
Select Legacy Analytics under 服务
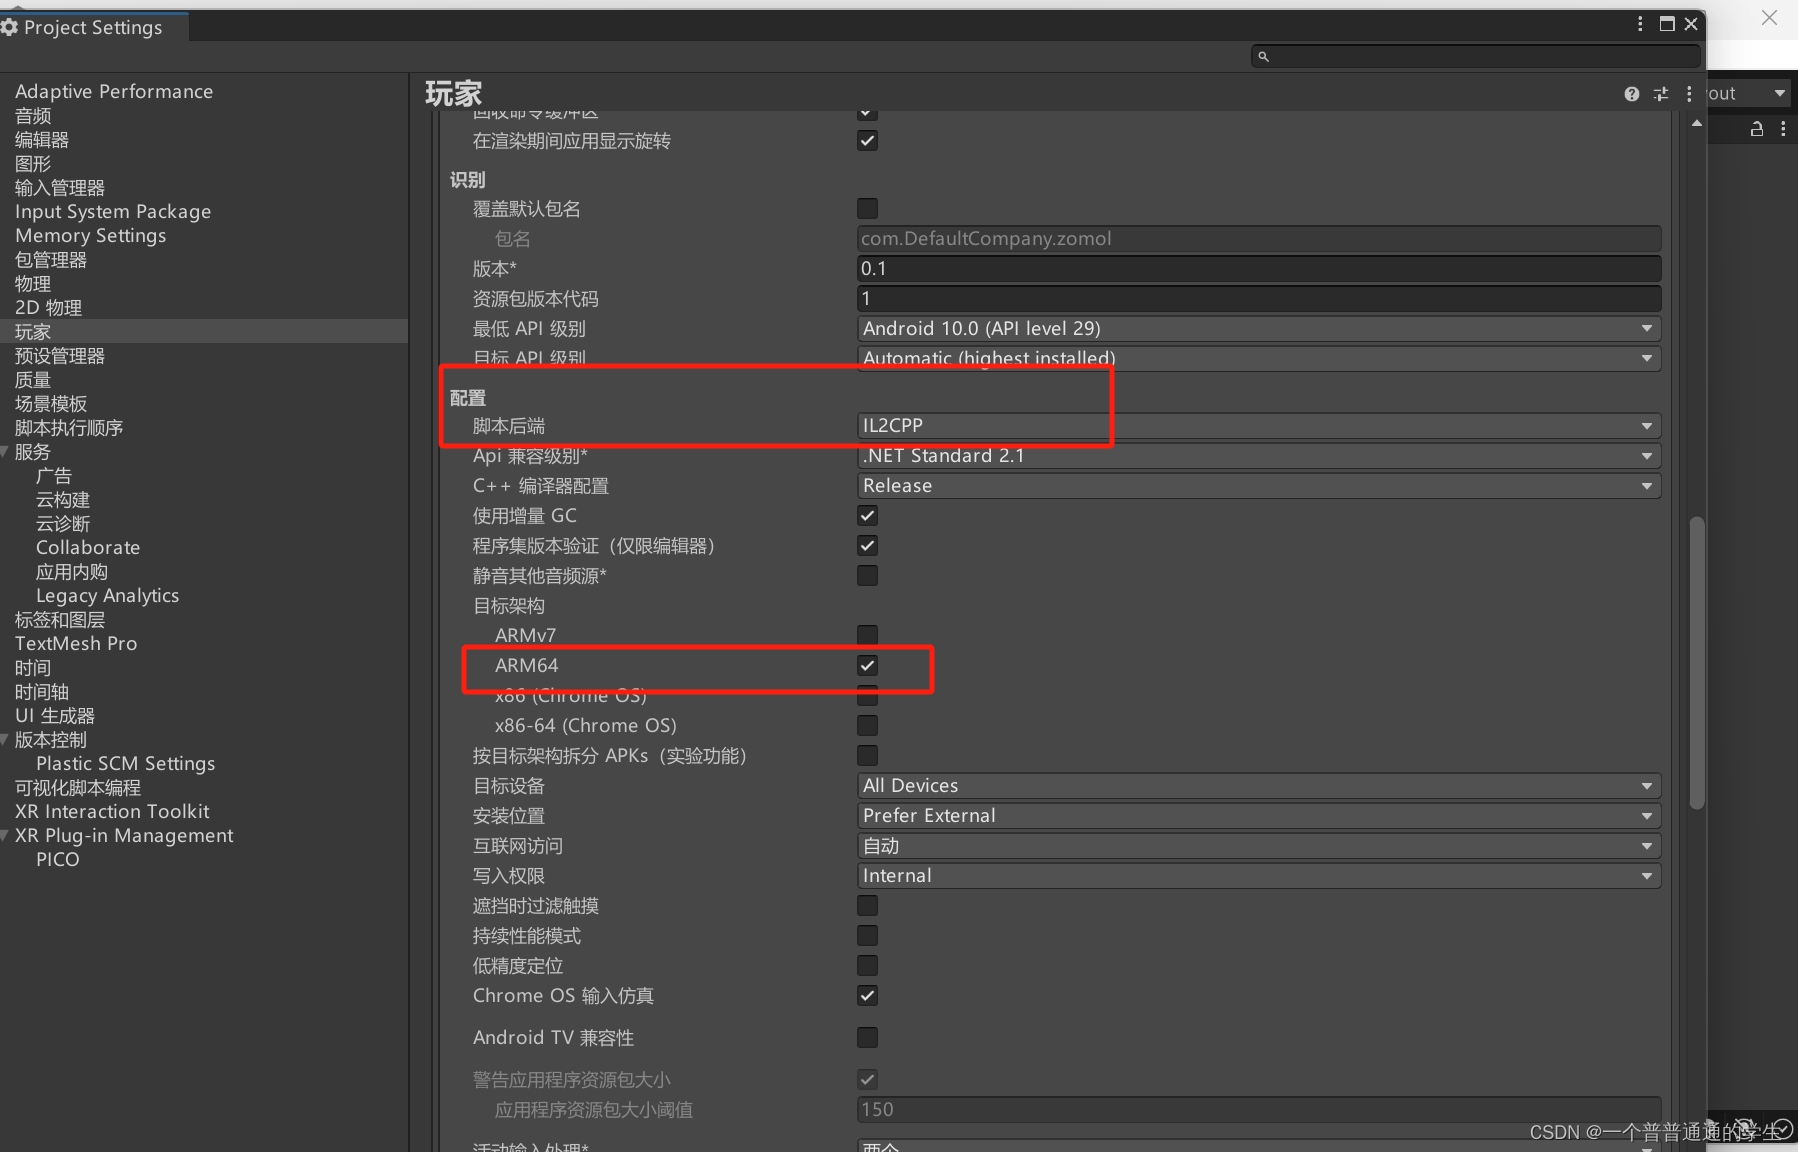tap(107, 596)
